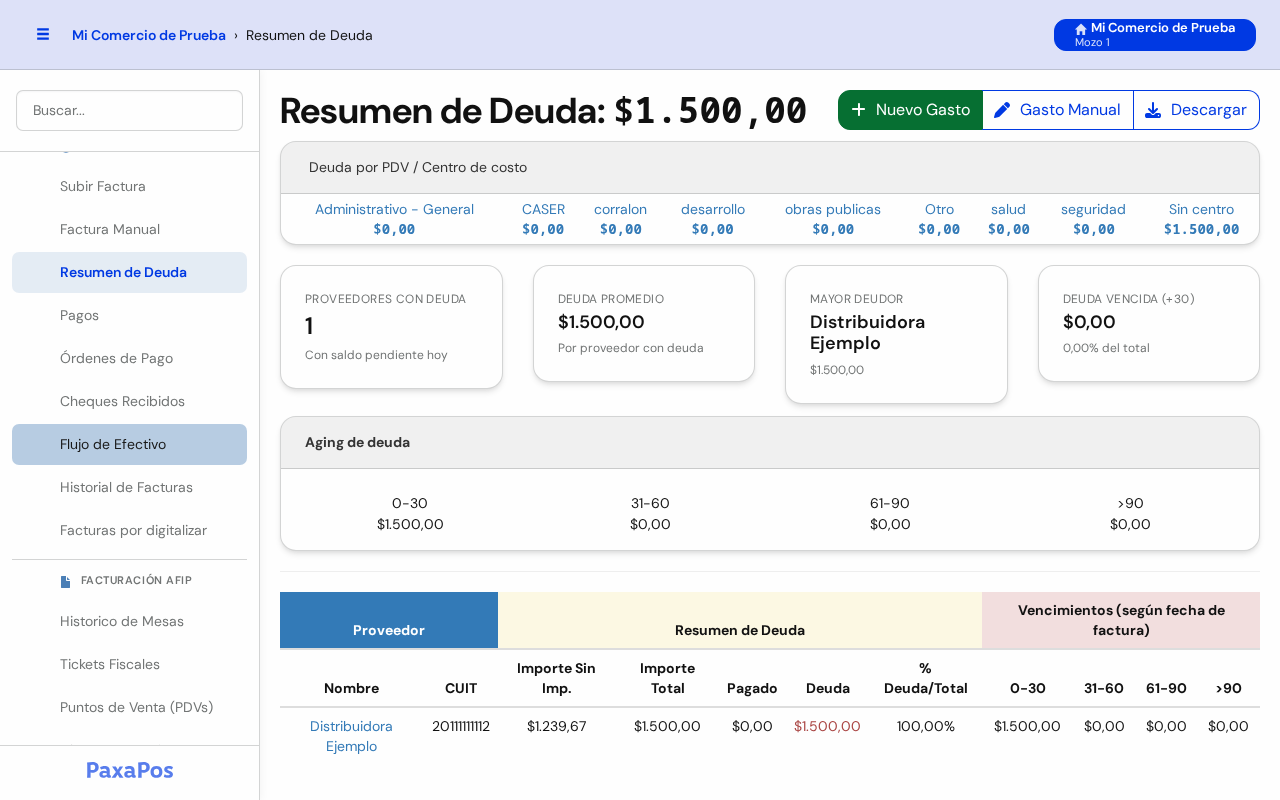Open Puntos de Venta (PDVs)
Viewport: 1280px width, 800px height.
point(129,707)
